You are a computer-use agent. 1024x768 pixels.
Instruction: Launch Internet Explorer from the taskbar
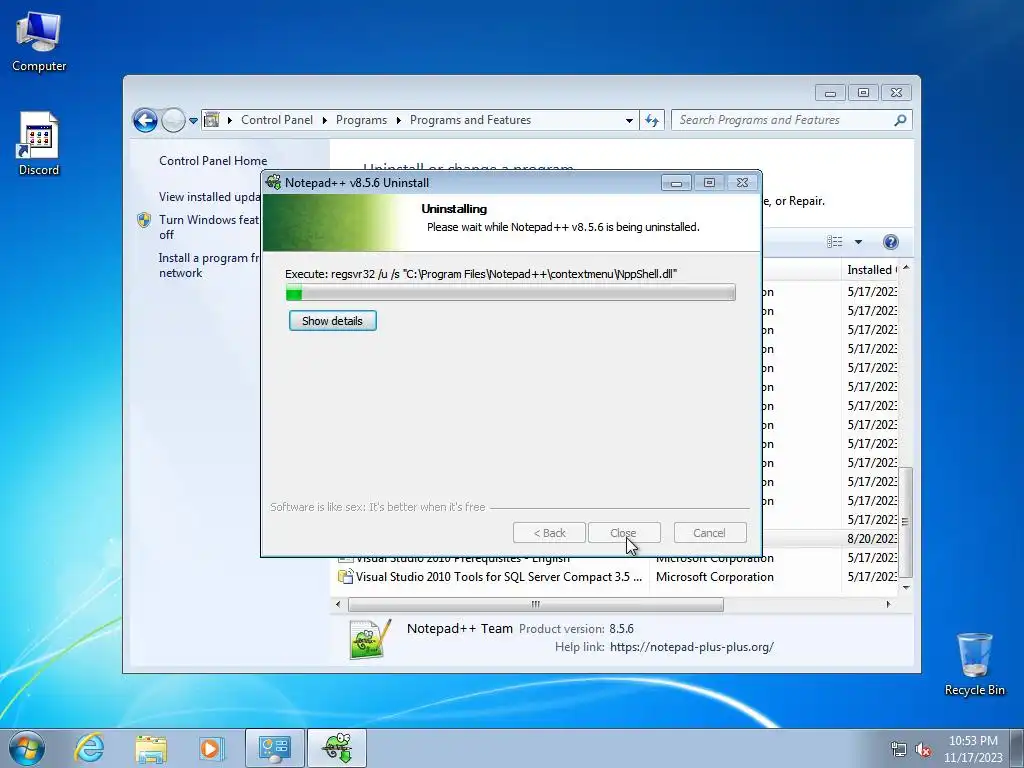[x=89, y=748]
